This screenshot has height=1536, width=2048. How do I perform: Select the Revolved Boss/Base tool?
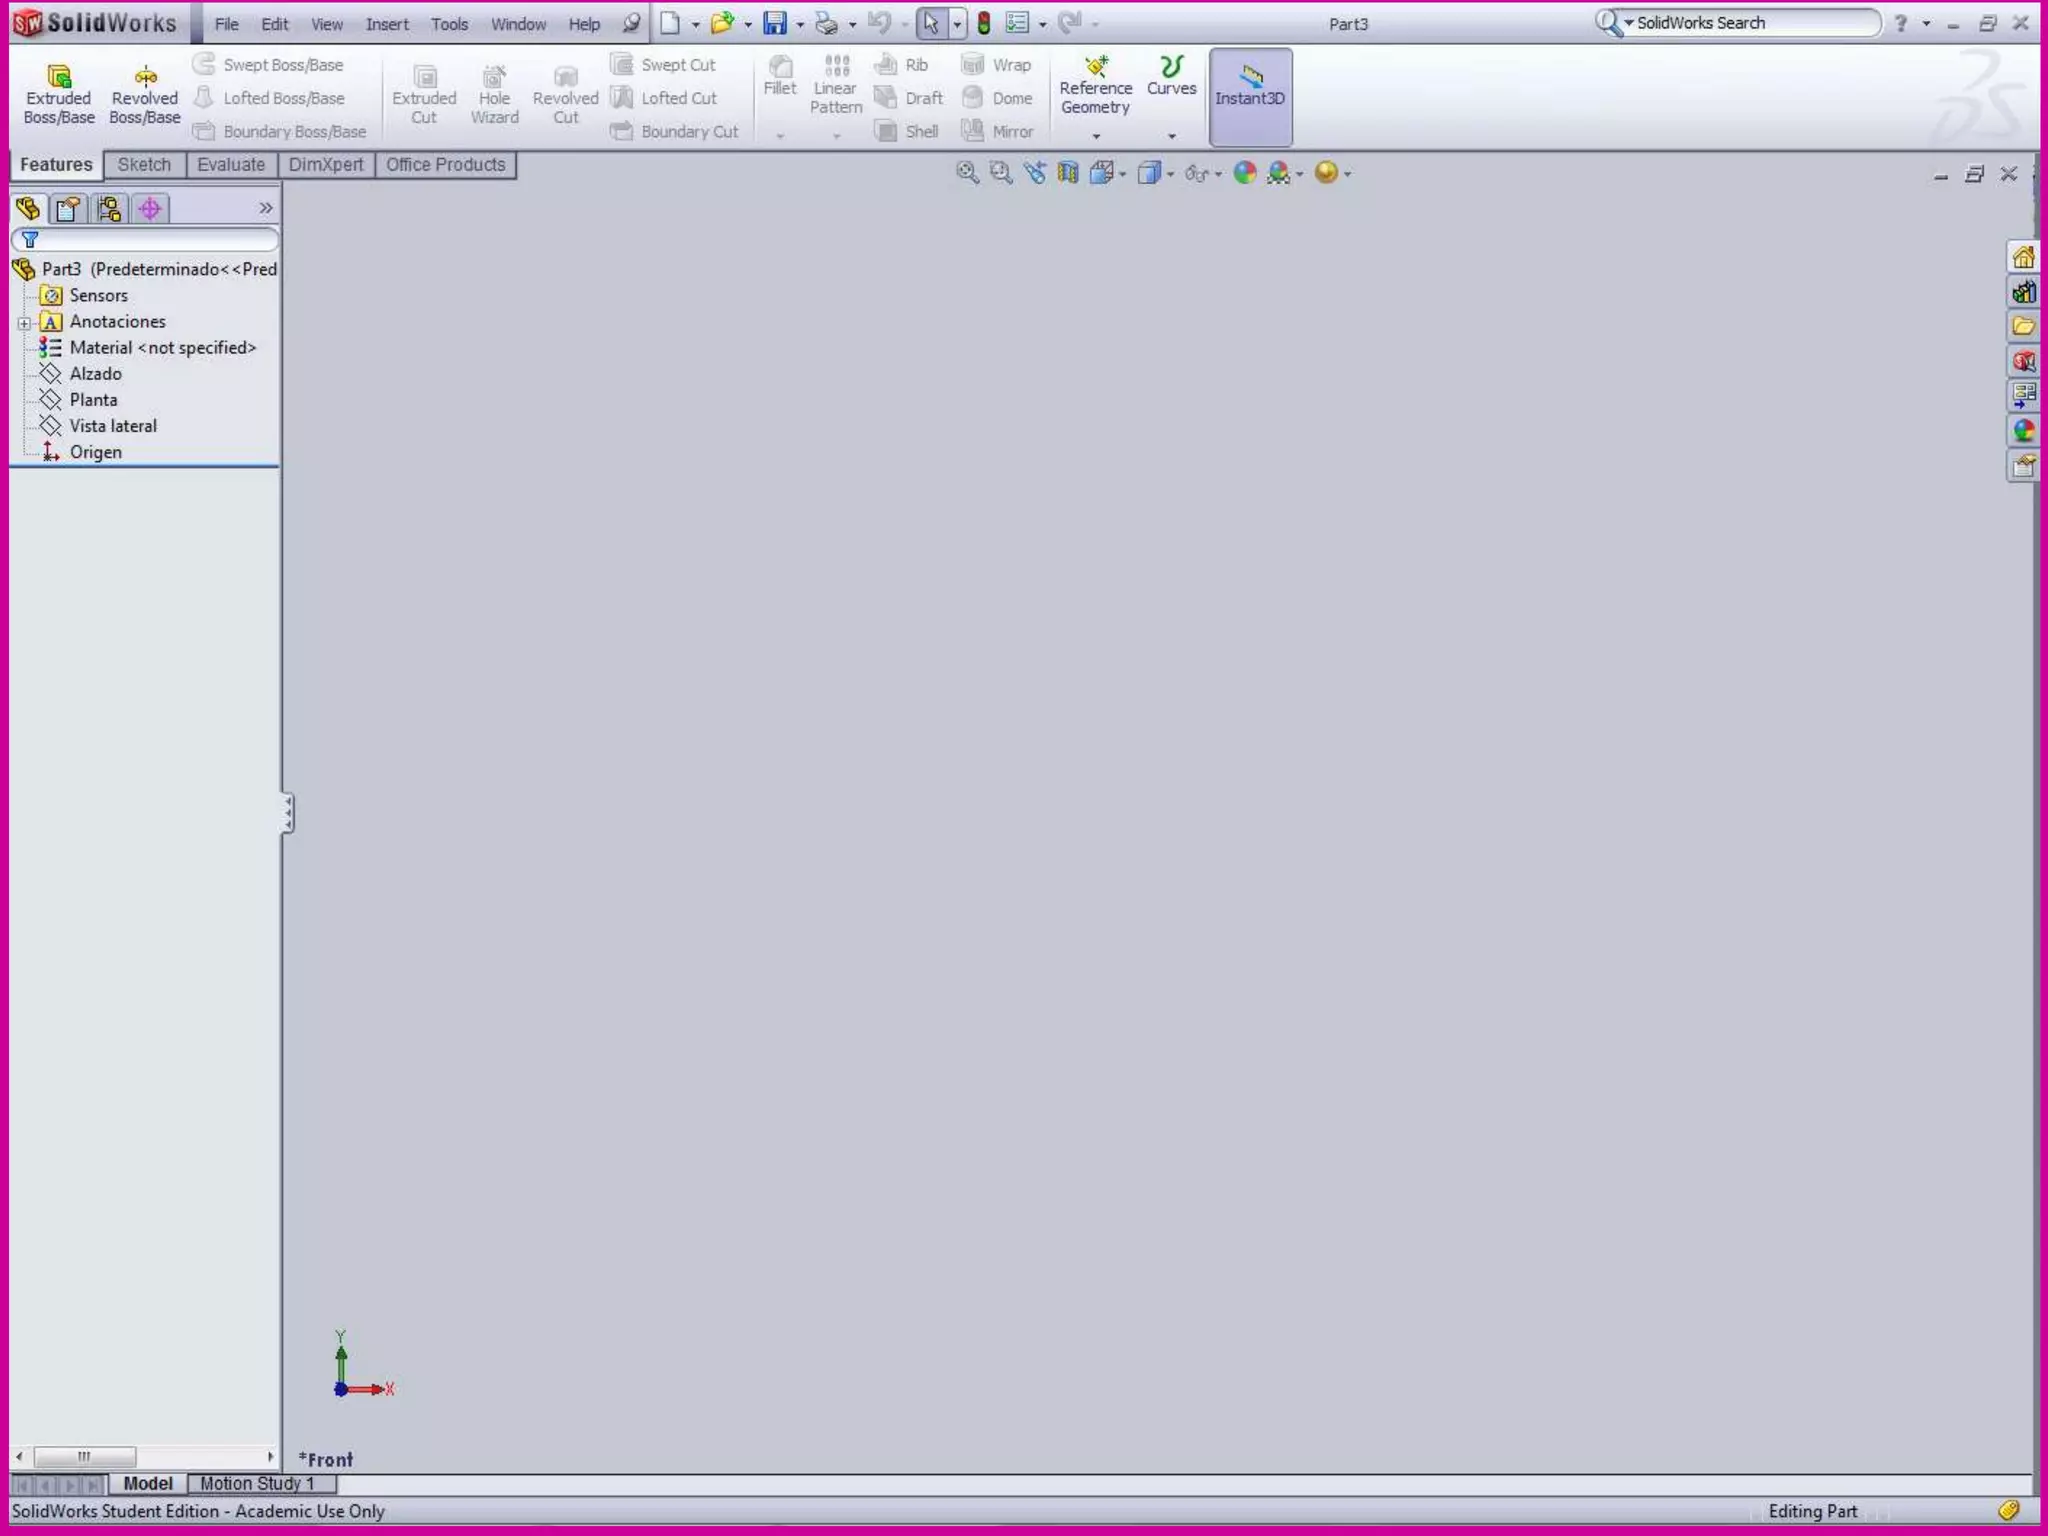point(145,94)
